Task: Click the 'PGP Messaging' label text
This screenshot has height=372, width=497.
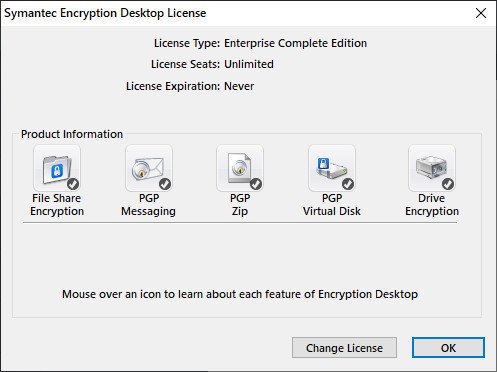Action: click(149, 205)
